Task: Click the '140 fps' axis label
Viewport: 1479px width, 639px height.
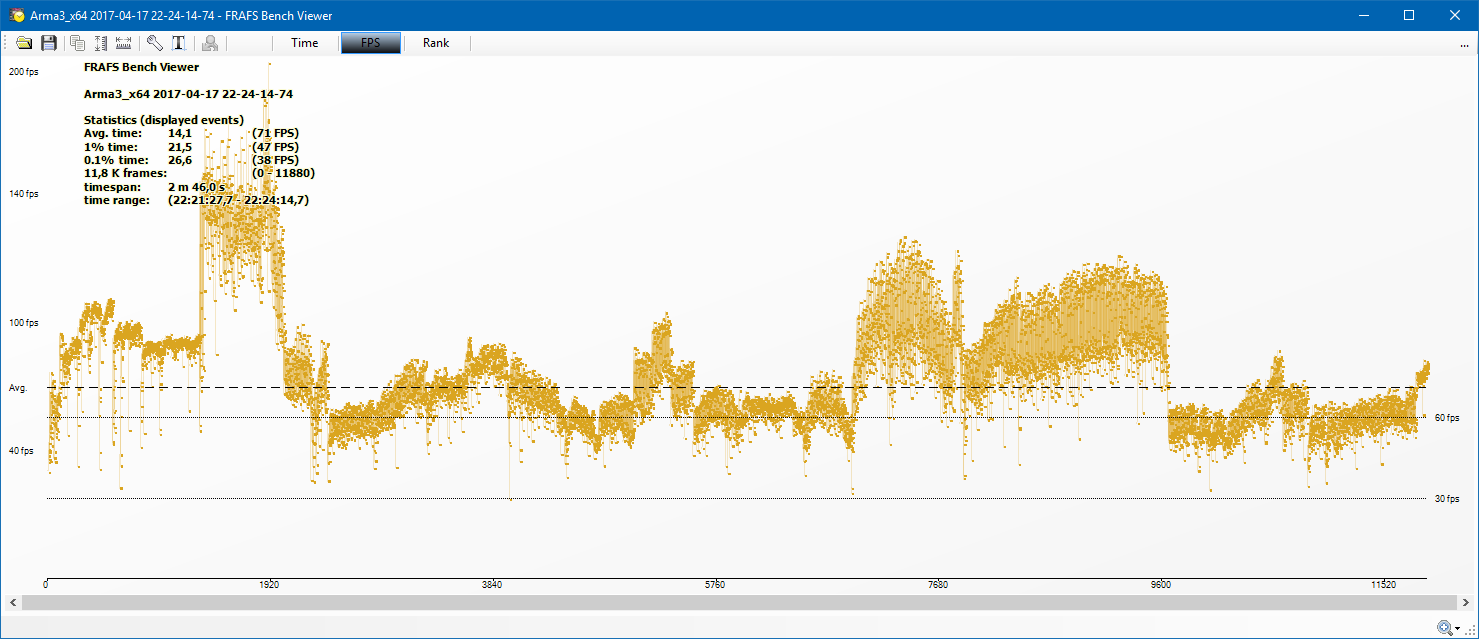Action: pyautogui.click(x=23, y=194)
